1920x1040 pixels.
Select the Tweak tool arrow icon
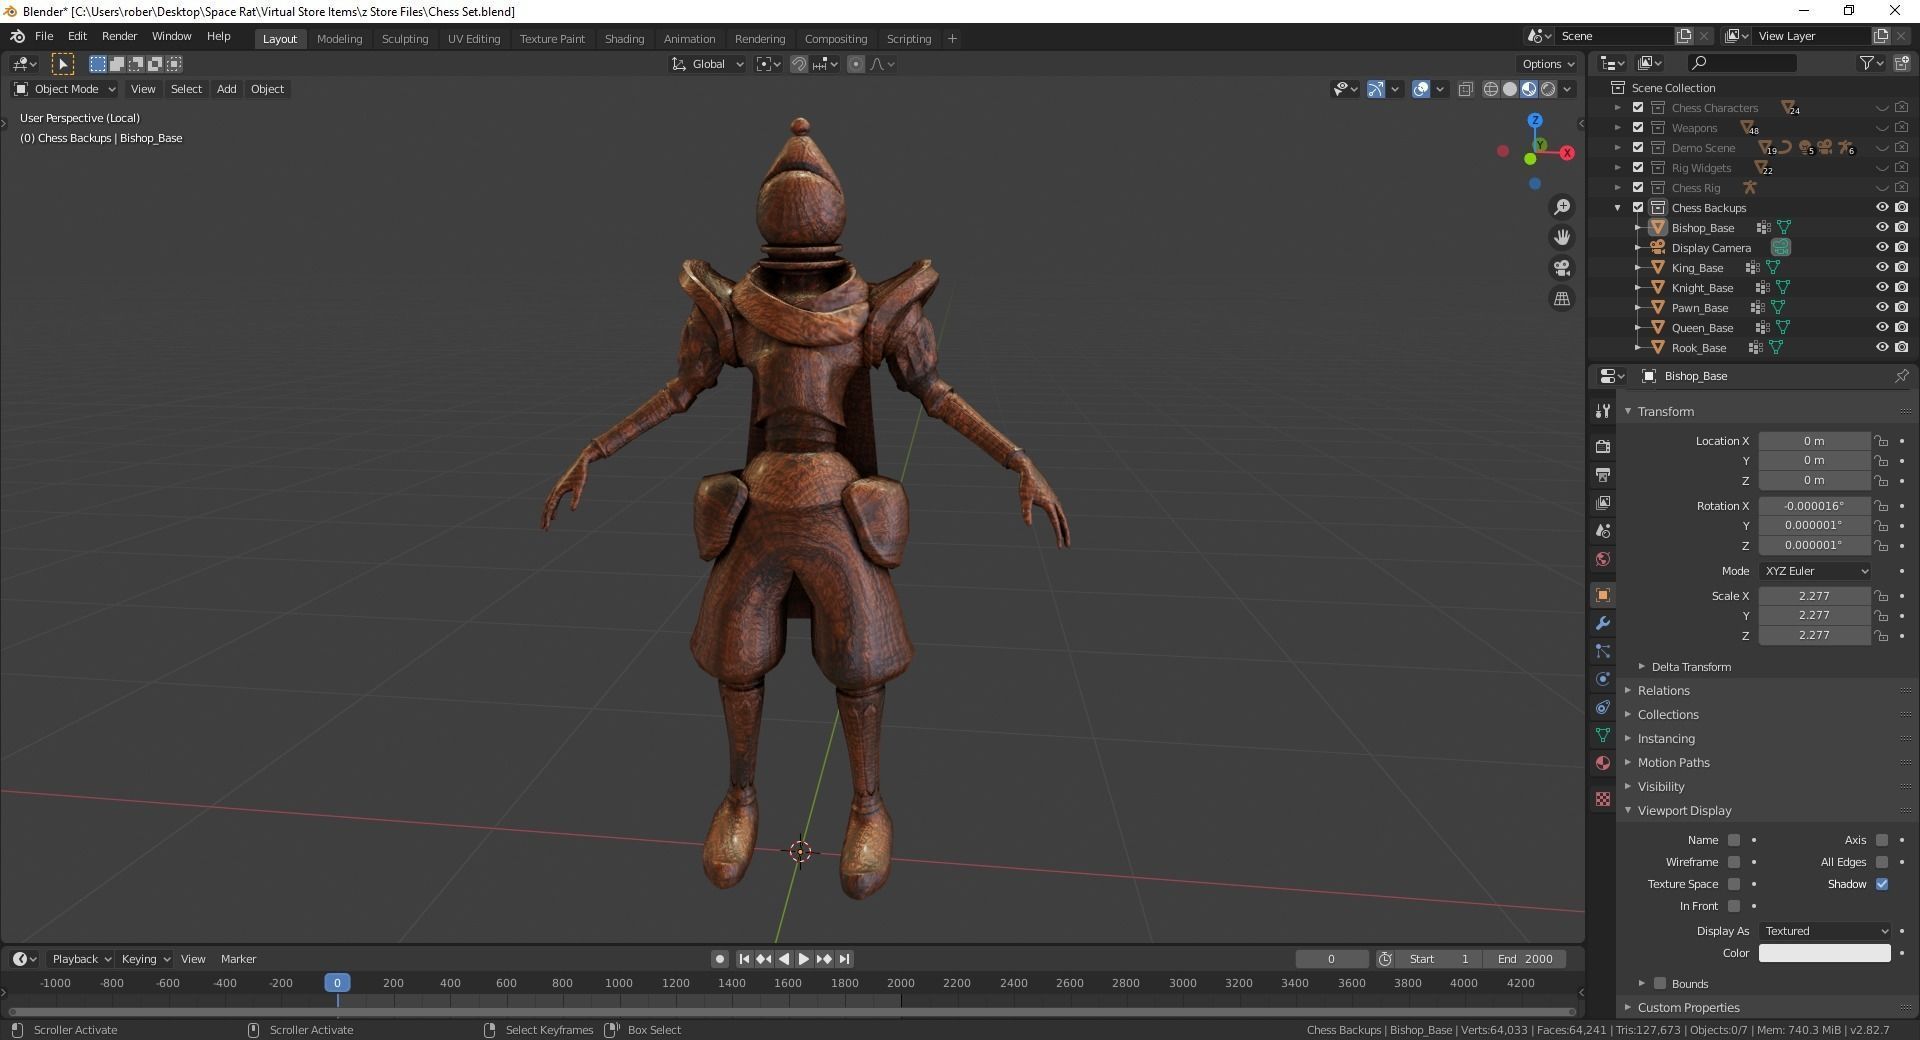click(x=63, y=64)
